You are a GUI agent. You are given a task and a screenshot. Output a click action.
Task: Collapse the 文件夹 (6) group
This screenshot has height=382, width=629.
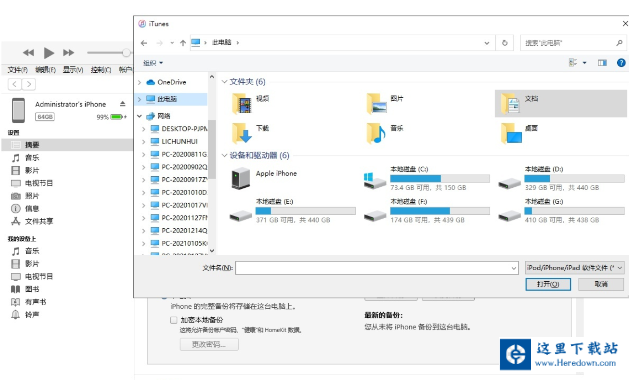225,81
